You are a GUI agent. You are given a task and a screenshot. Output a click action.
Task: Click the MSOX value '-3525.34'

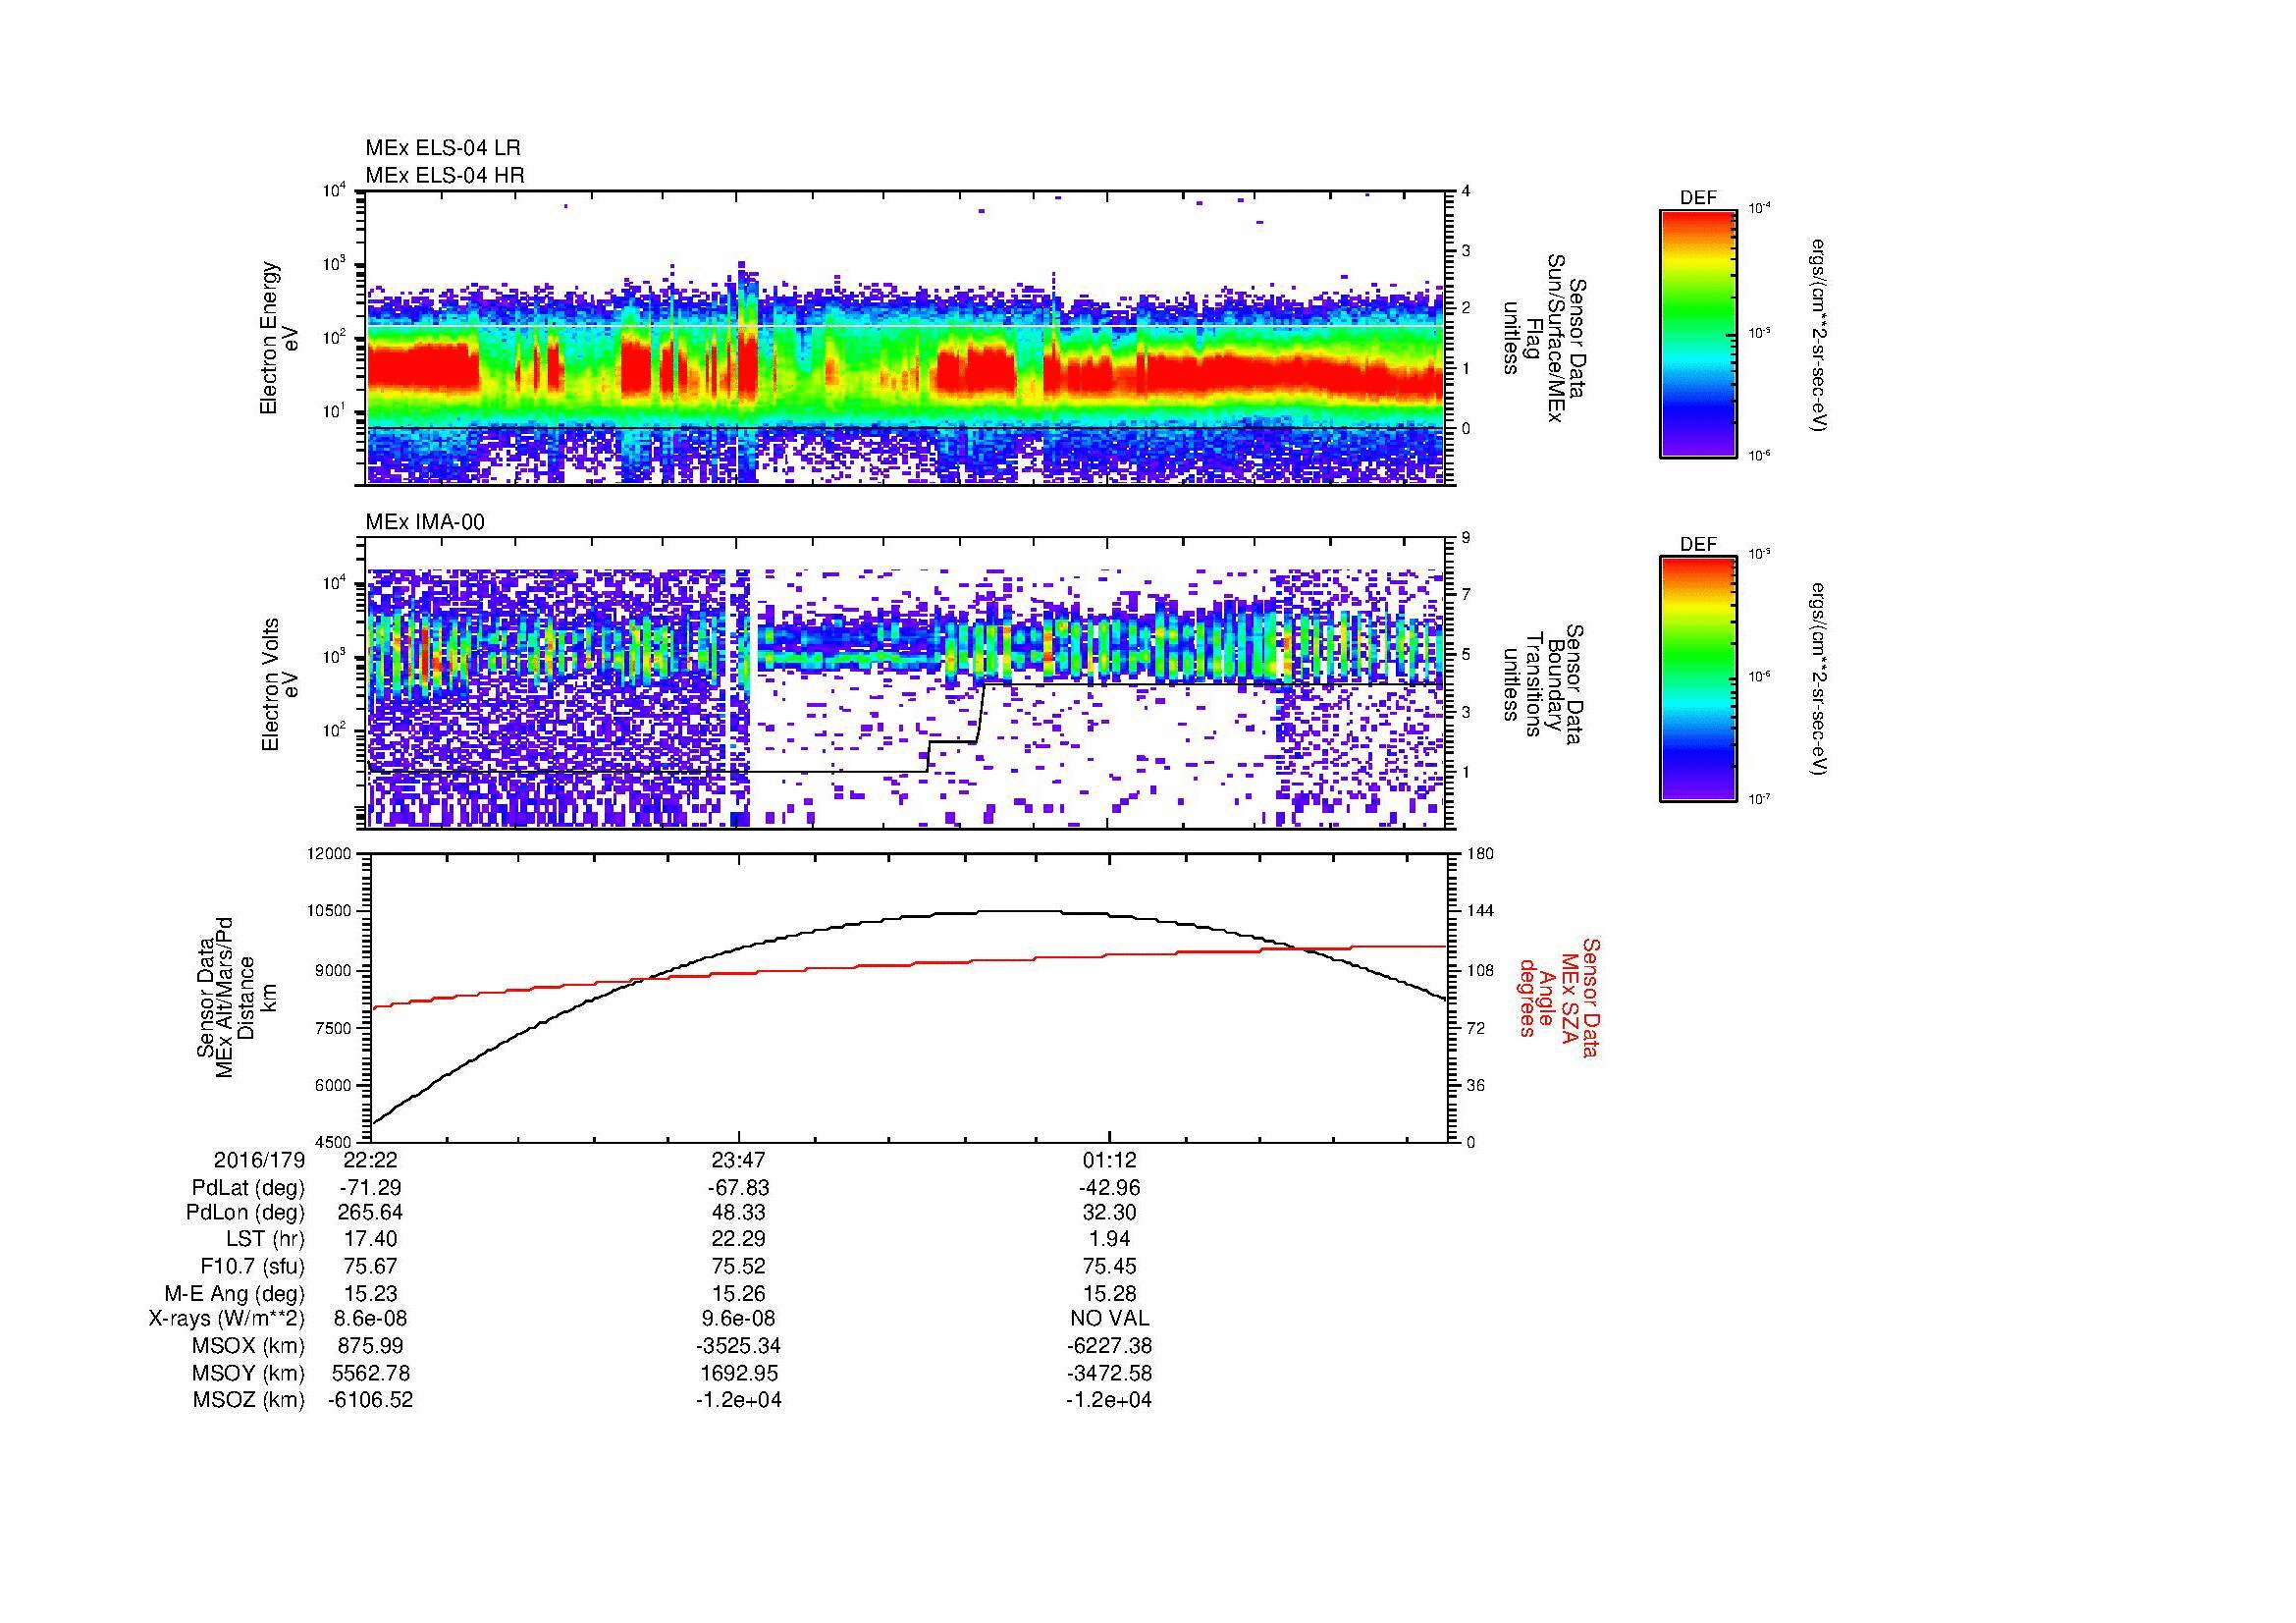(739, 1346)
